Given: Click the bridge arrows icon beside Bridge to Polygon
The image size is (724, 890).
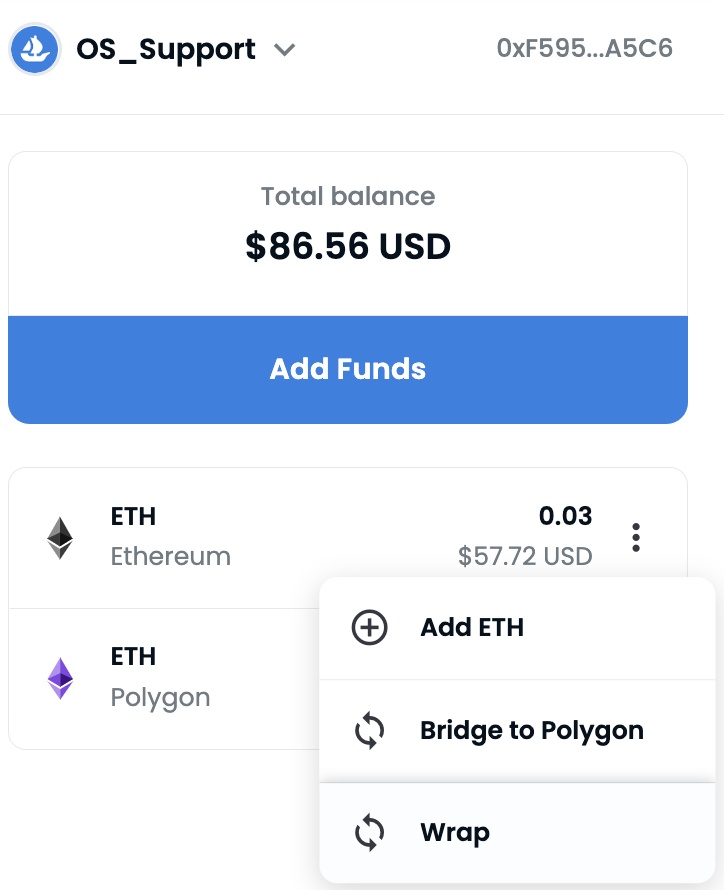Looking at the screenshot, I should (370, 731).
